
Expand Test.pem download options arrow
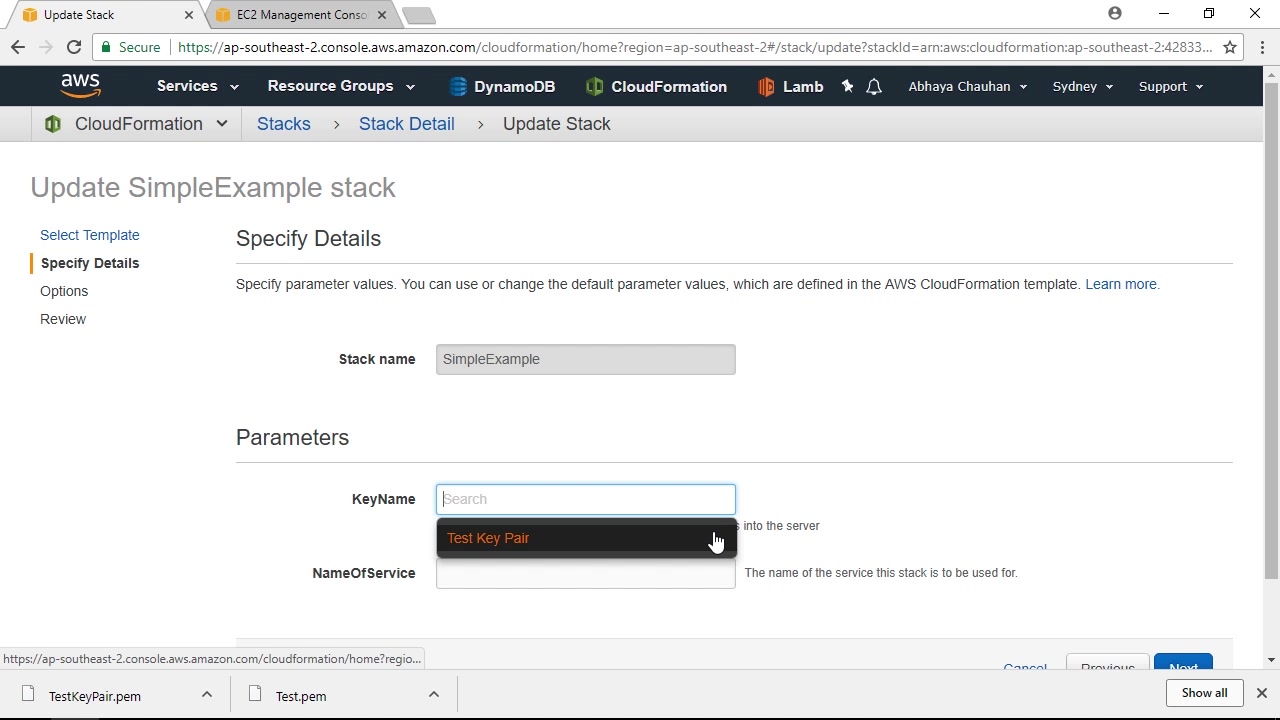(434, 695)
